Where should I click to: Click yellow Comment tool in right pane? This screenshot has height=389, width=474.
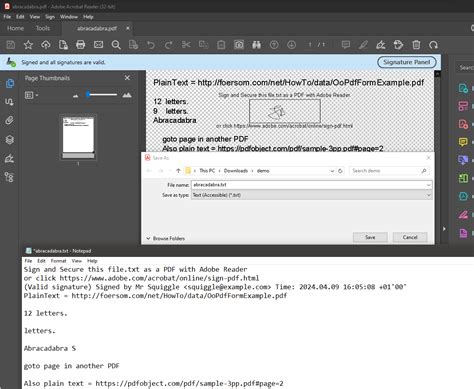tap(463, 142)
